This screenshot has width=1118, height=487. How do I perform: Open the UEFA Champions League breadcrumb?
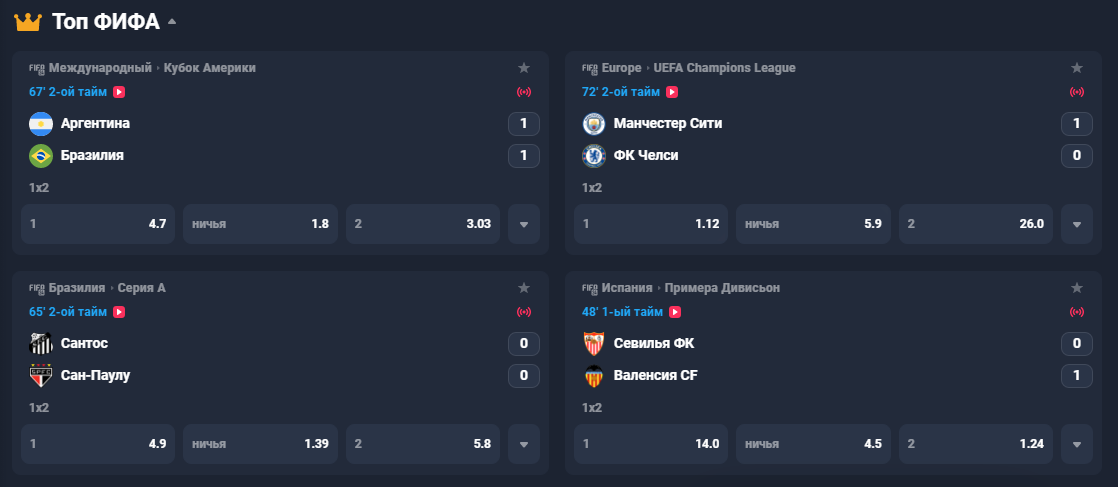[724, 68]
